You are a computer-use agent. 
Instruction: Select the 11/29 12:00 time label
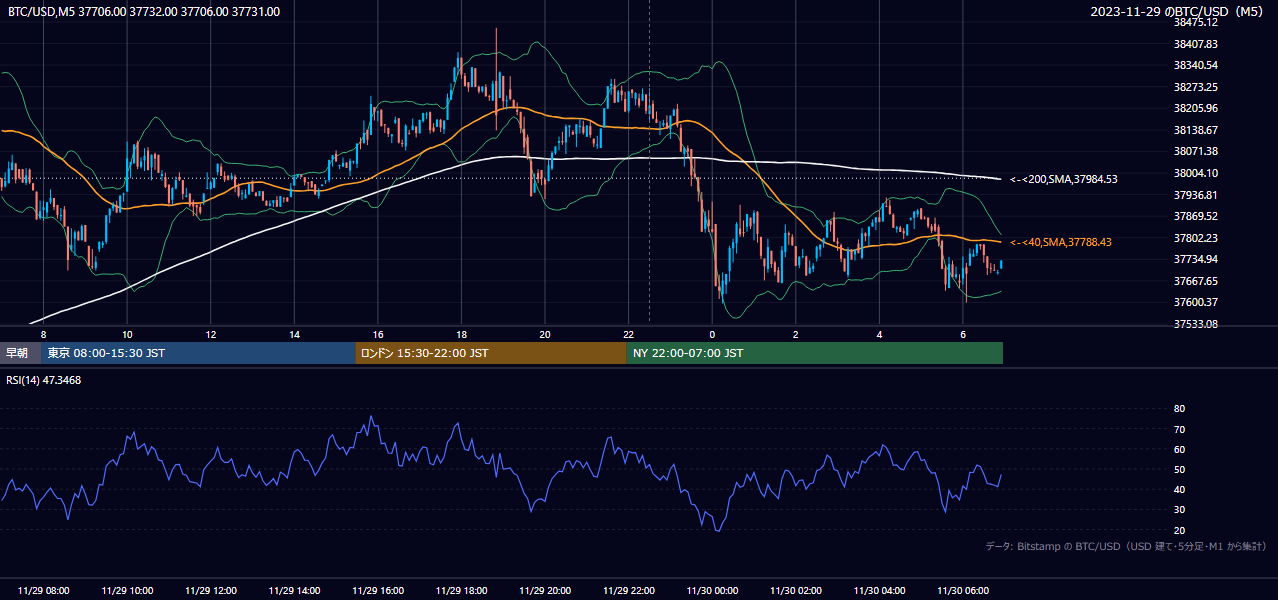click(210, 591)
